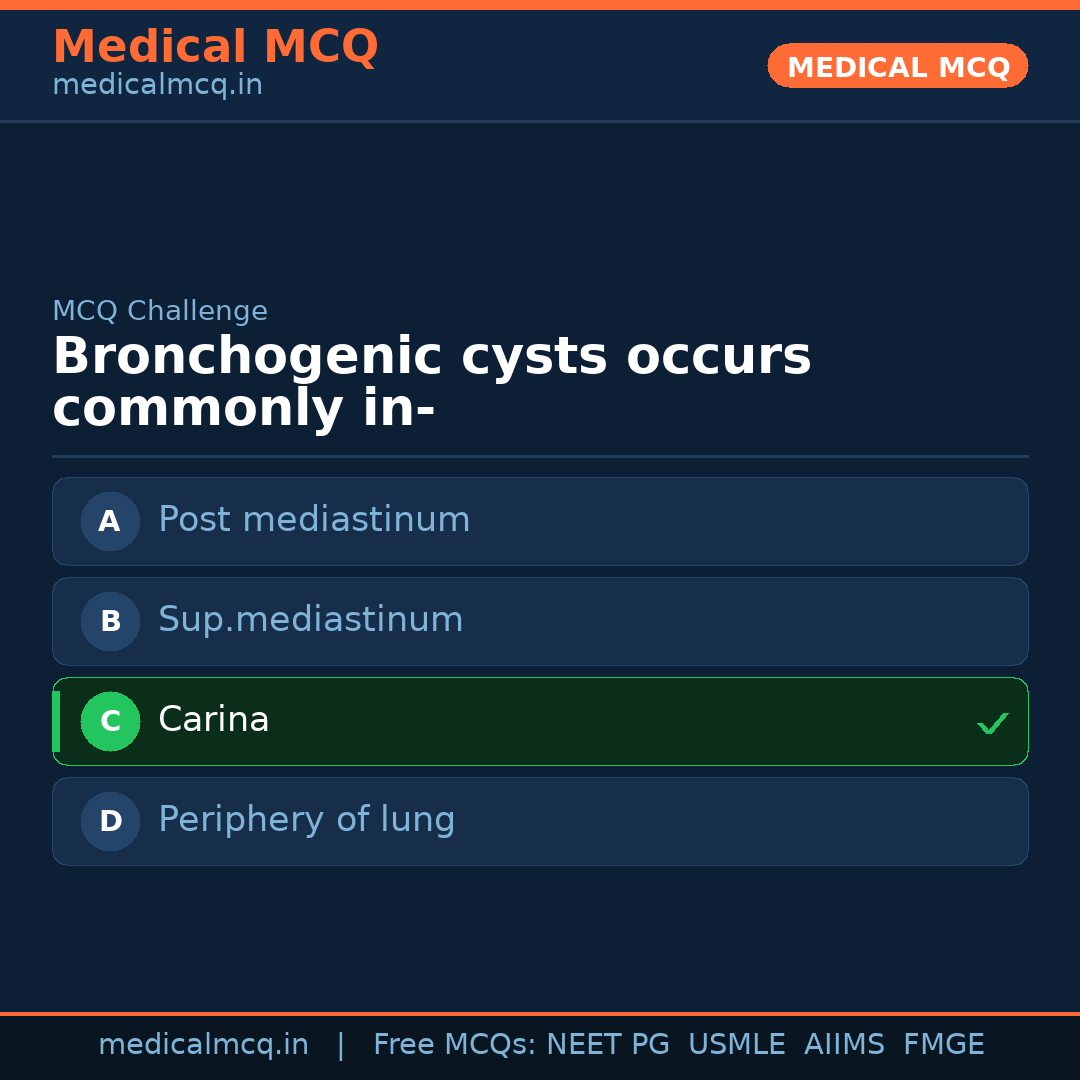Viewport: 1080px width, 1080px height.
Task: Open the question title text area
Action: (x=432, y=380)
